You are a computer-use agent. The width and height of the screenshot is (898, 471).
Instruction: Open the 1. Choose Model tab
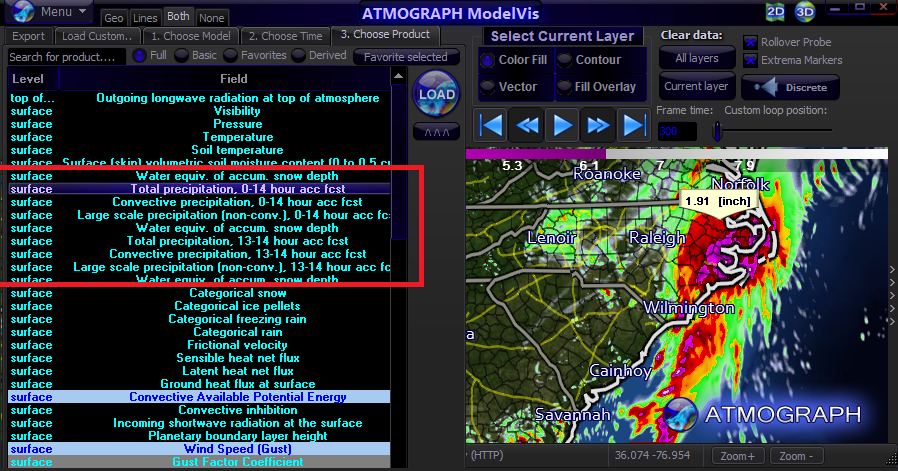pos(191,36)
